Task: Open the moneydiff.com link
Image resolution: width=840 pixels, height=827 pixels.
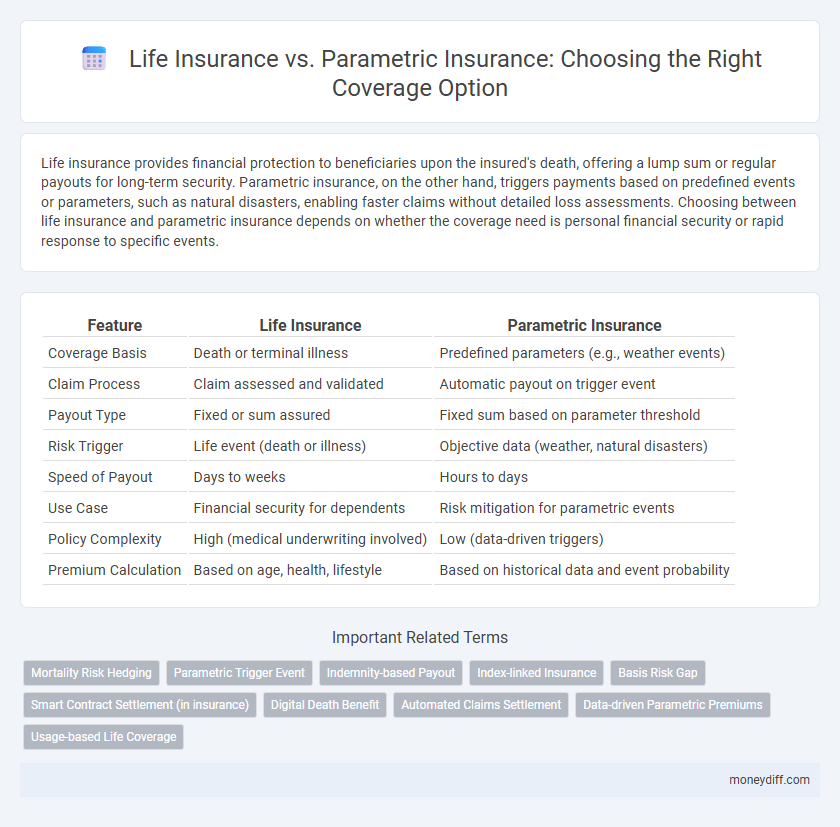Action: click(x=768, y=780)
